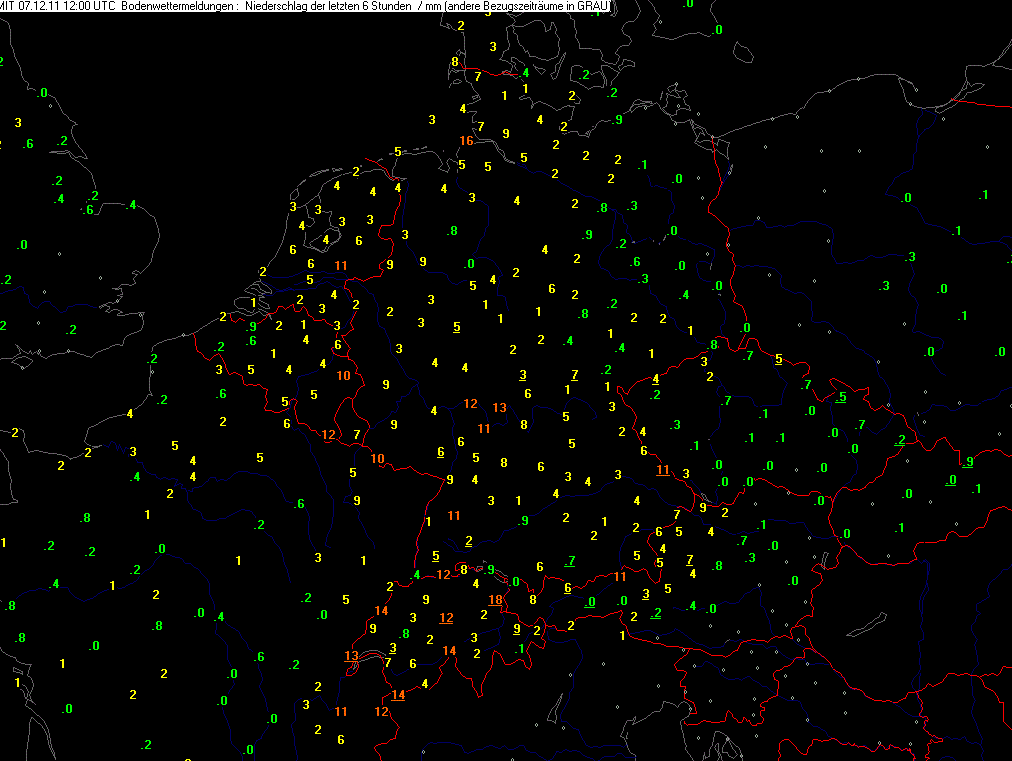Click the underlined orange 12 reading
1012x761 pixels.
click(446, 618)
